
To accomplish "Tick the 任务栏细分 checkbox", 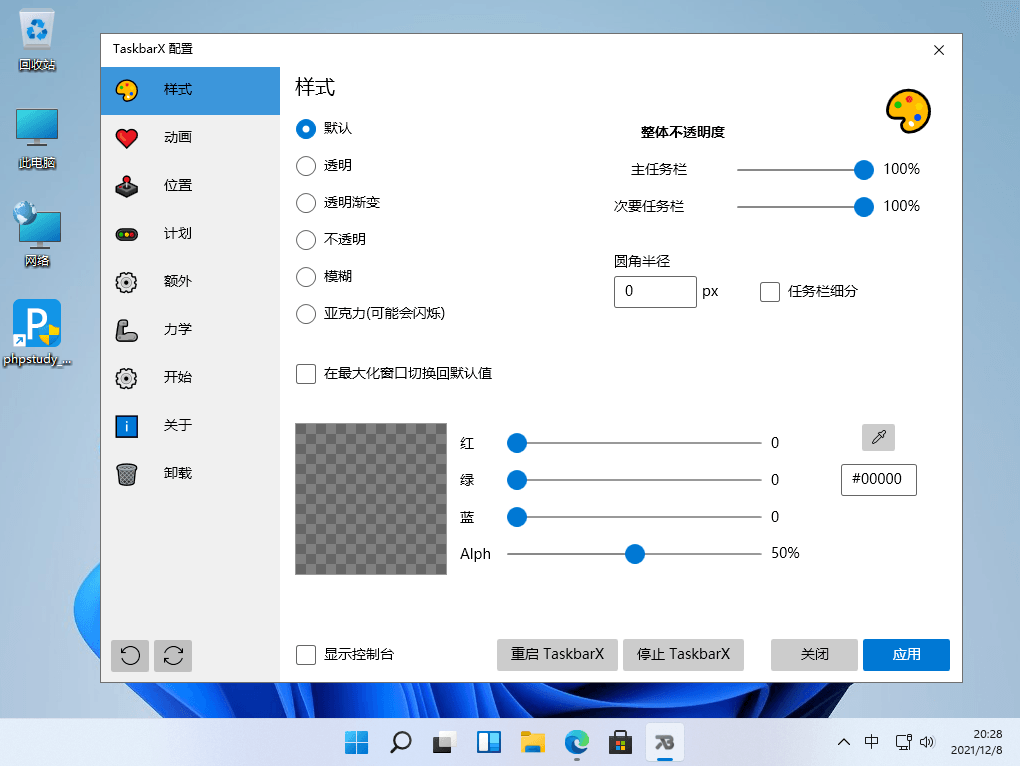I will pos(770,292).
